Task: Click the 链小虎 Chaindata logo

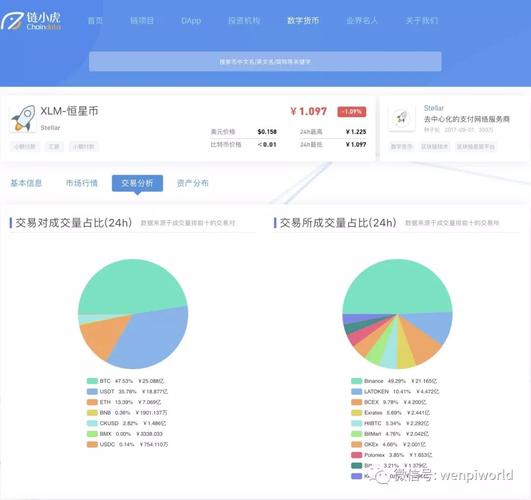Action: tap(31, 21)
